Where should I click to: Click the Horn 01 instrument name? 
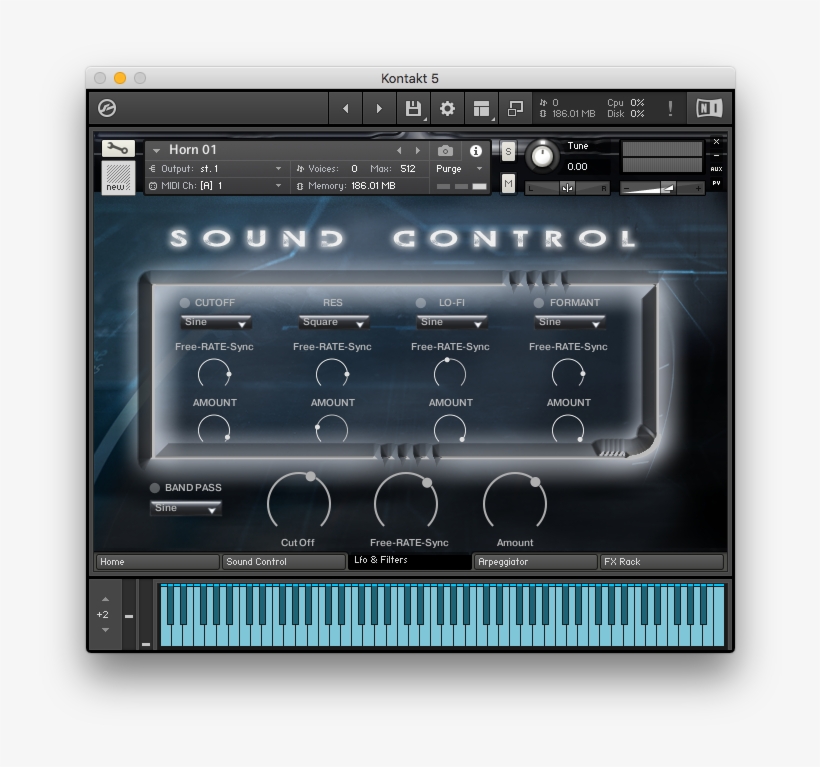192,150
